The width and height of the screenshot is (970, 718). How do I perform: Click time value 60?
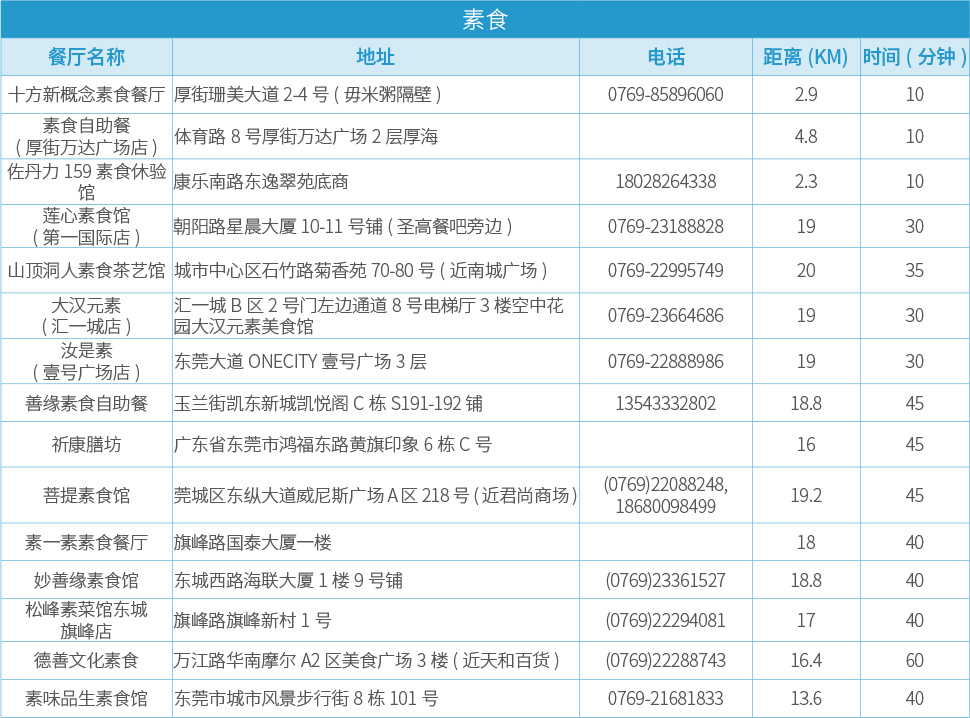(914, 660)
